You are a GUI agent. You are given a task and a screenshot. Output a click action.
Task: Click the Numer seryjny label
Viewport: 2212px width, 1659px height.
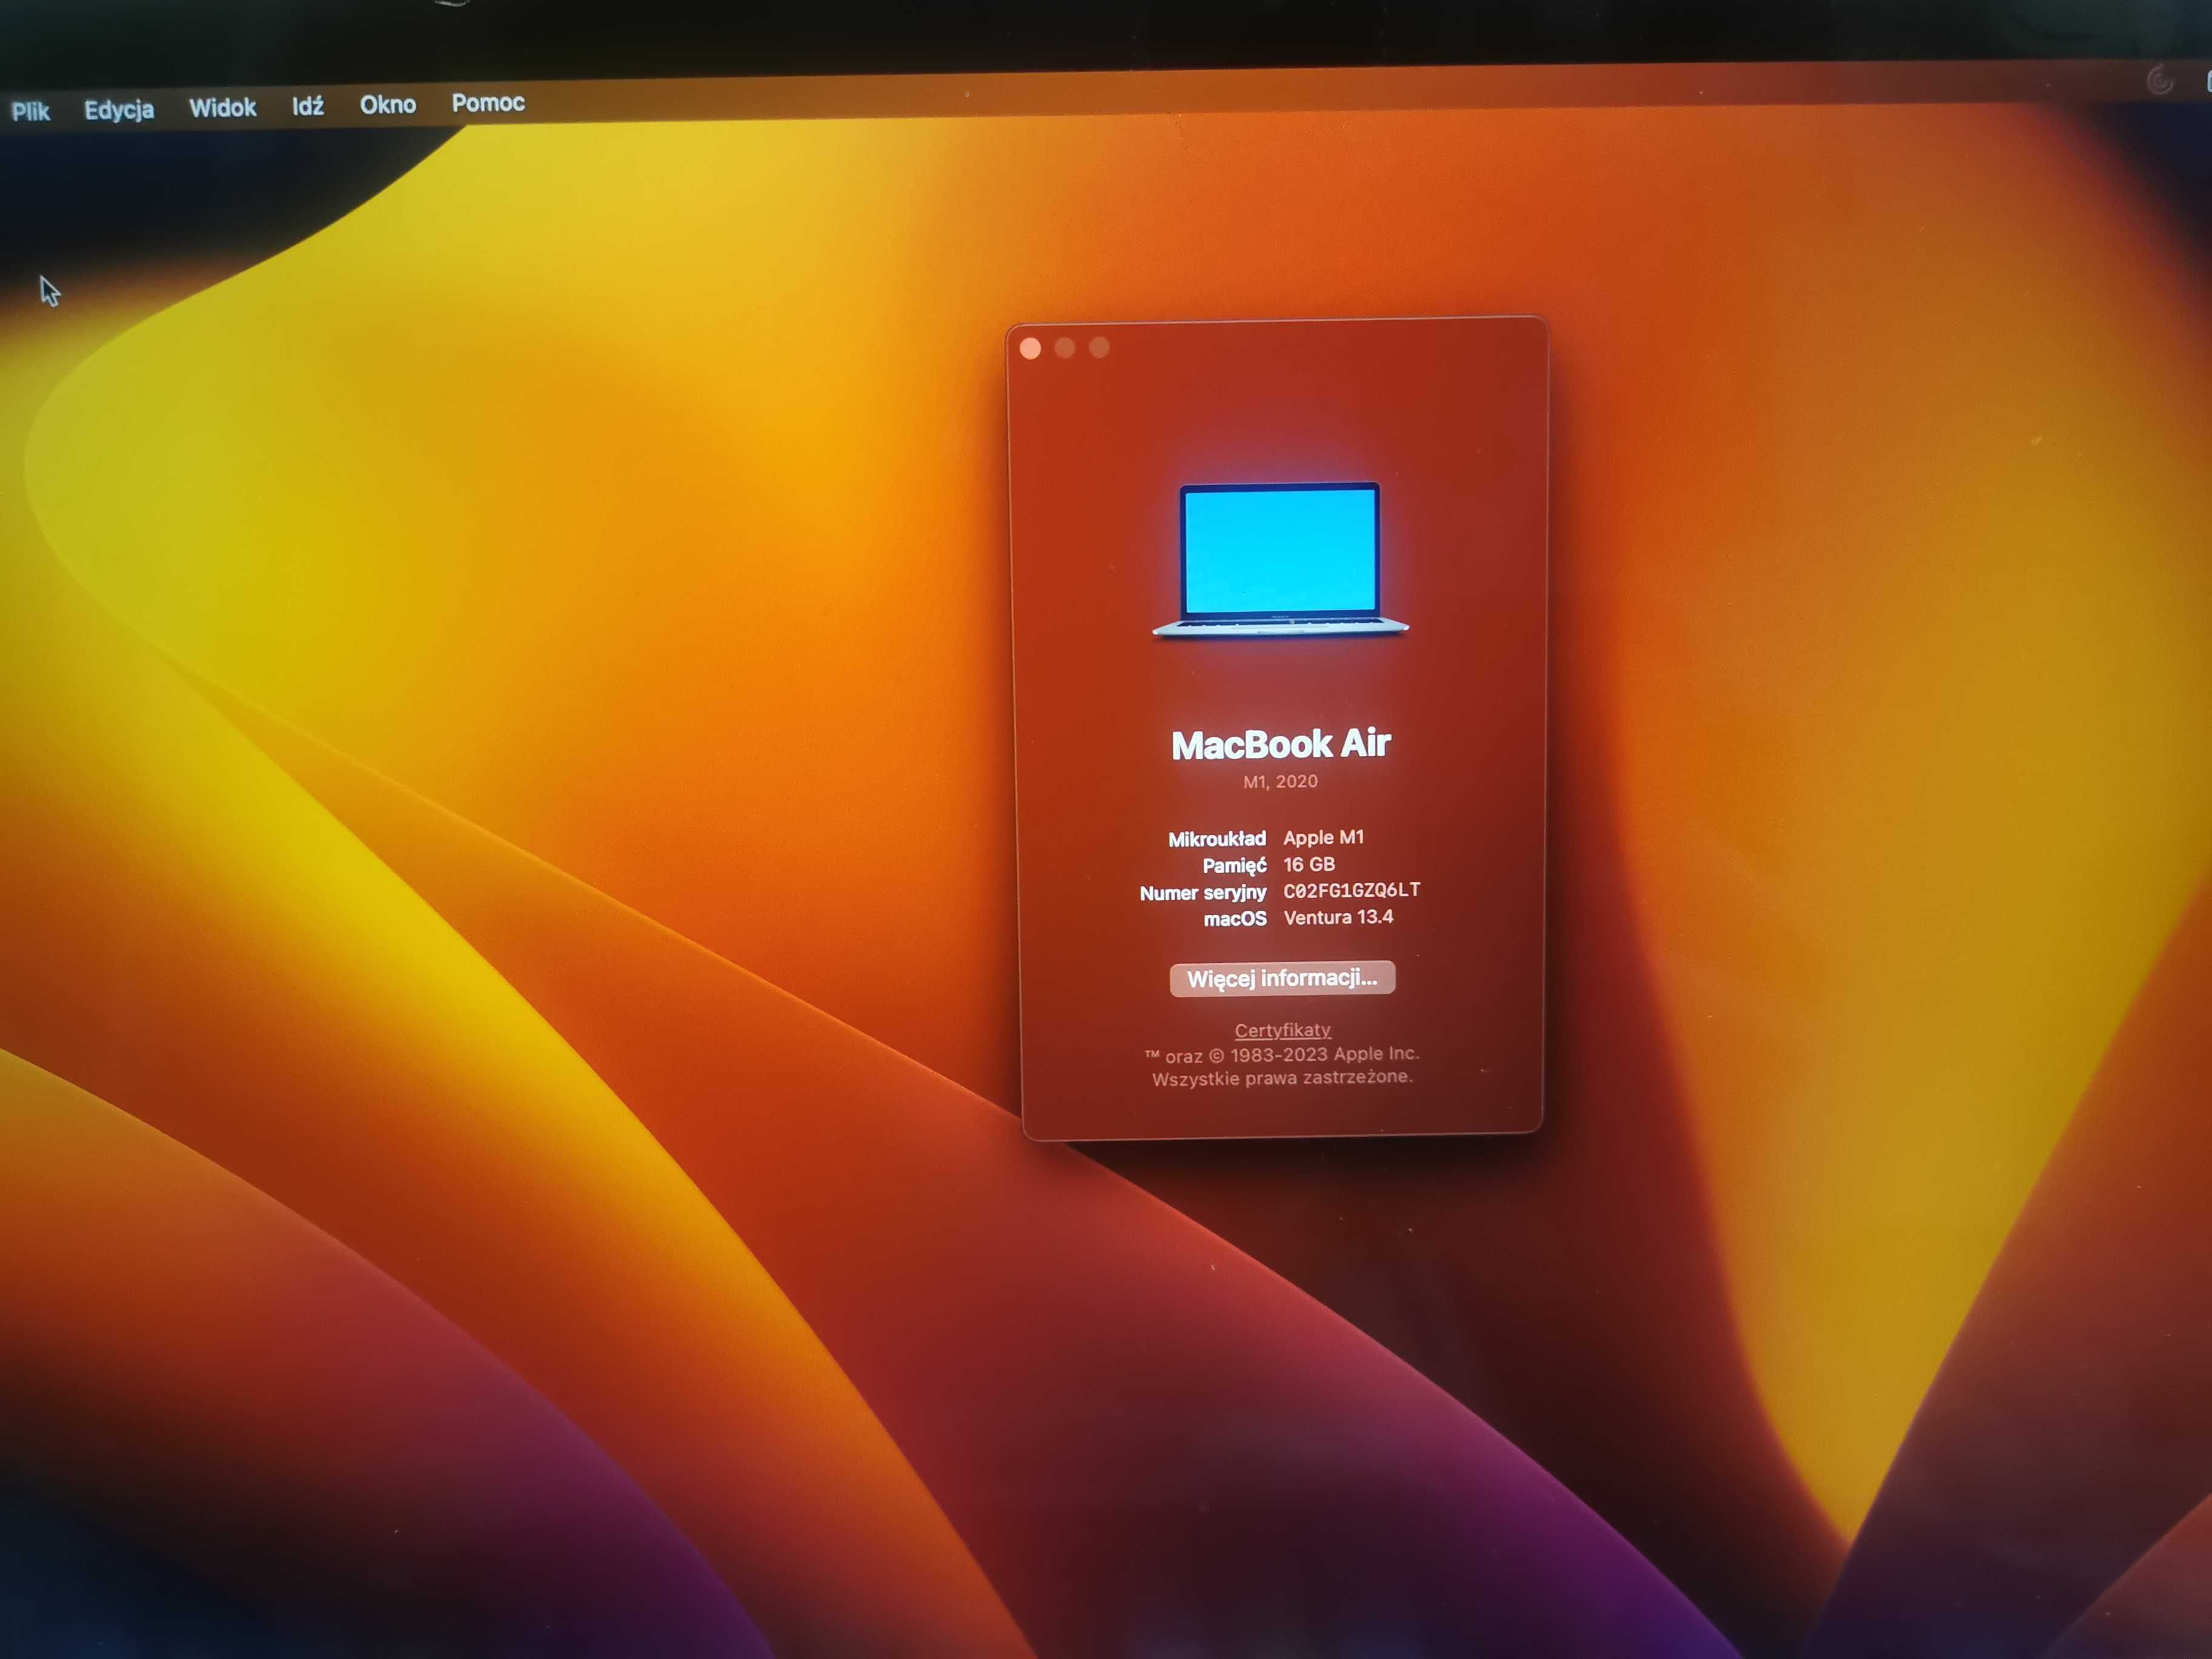pyautogui.click(x=1203, y=893)
